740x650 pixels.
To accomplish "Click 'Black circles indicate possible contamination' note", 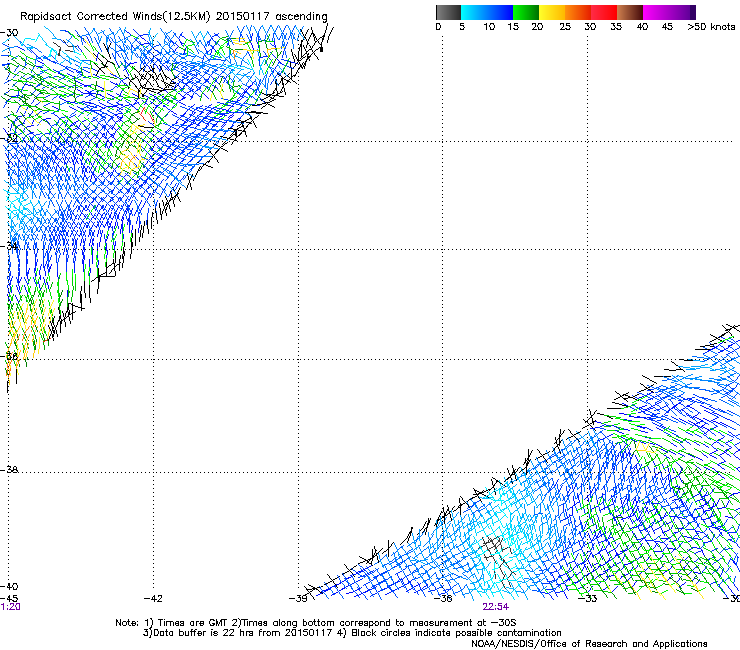I will click(x=456, y=633).
